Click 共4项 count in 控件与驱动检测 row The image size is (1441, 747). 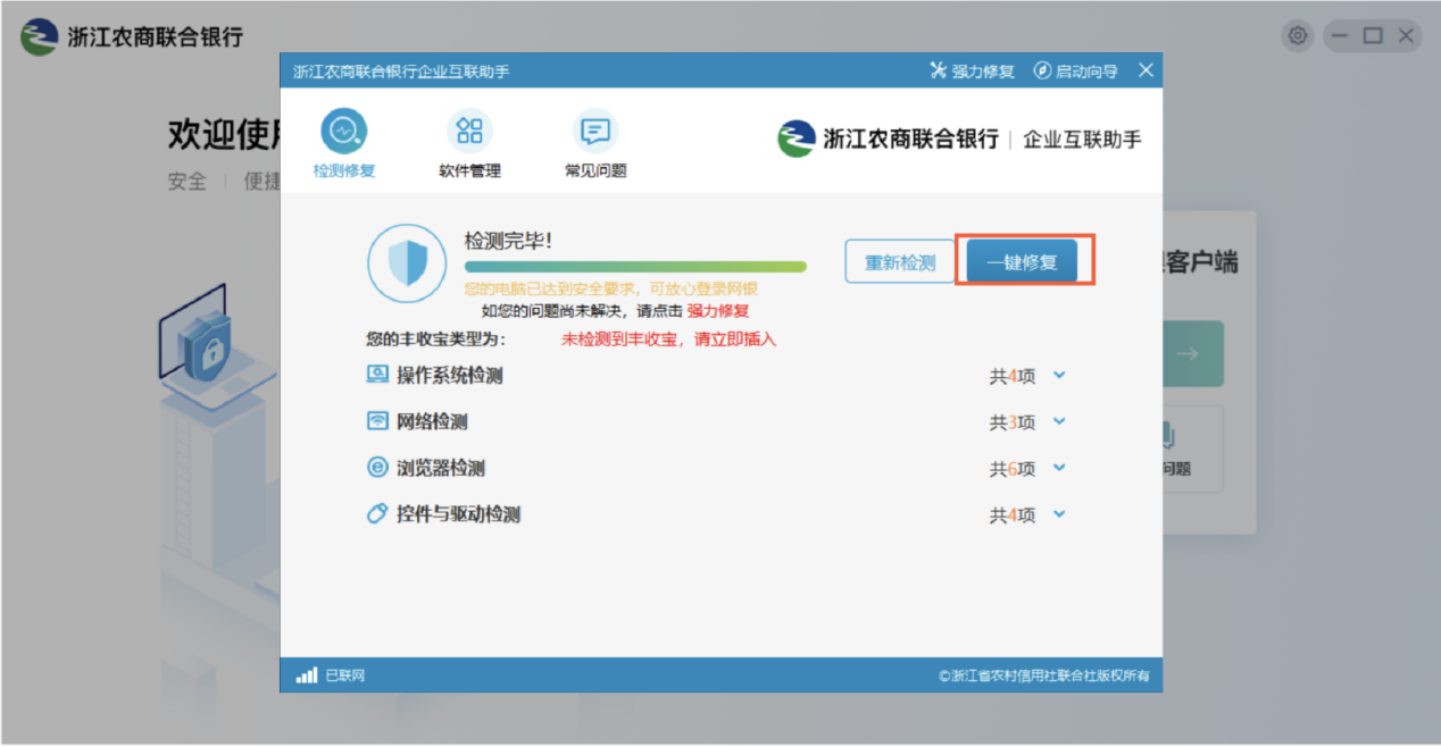click(x=1013, y=516)
